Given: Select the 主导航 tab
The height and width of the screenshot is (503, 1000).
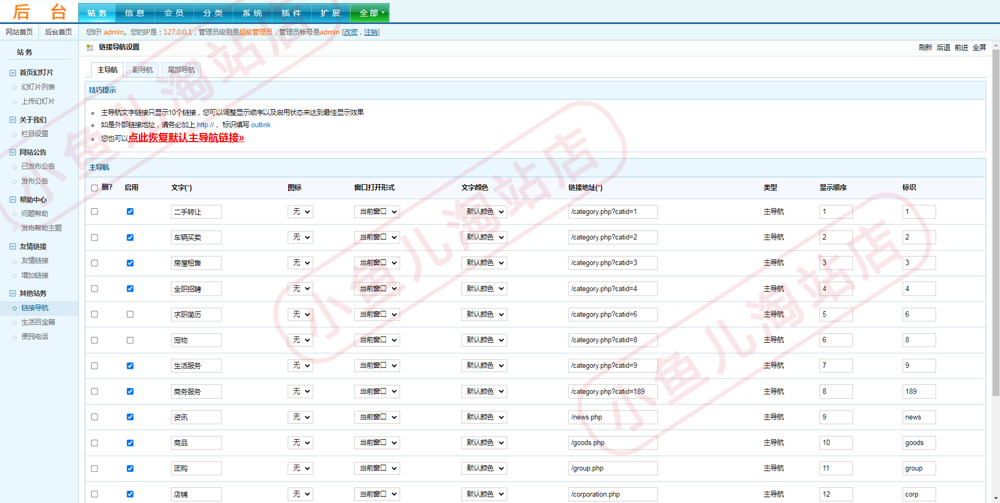Looking at the screenshot, I should pos(107,70).
